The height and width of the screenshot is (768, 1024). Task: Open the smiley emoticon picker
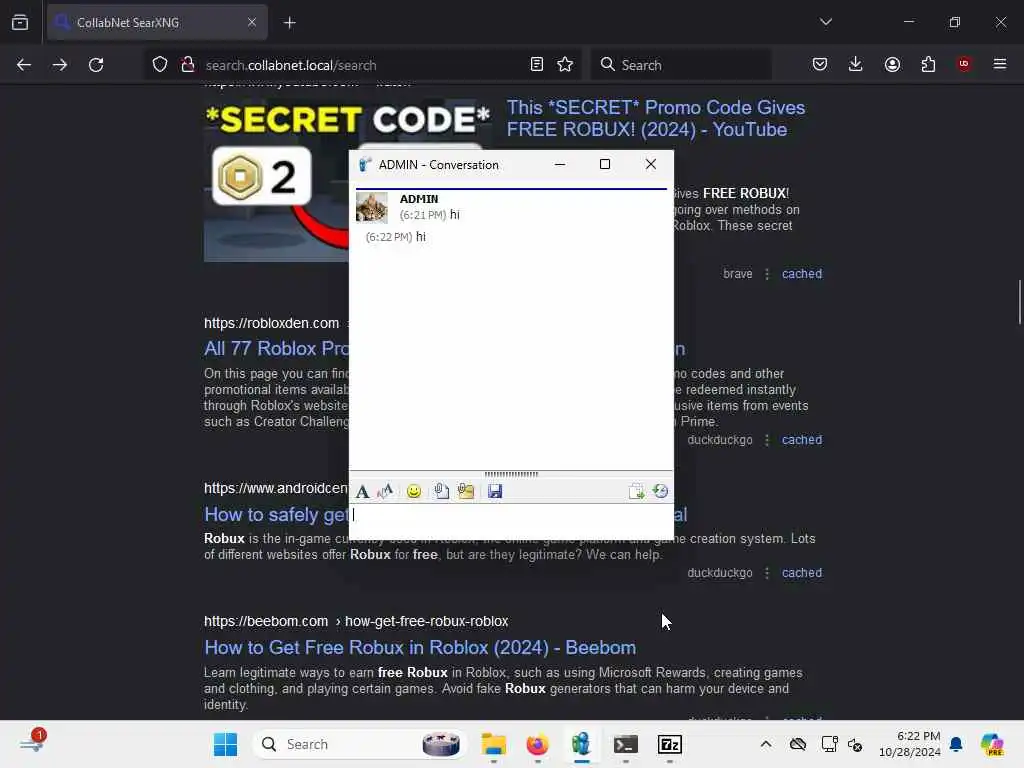[413, 491]
